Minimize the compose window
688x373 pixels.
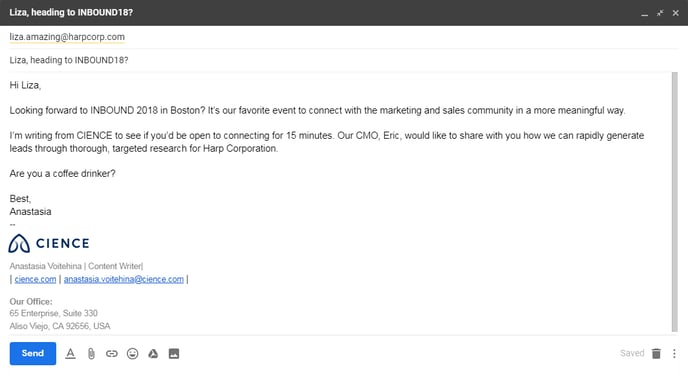(x=644, y=13)
